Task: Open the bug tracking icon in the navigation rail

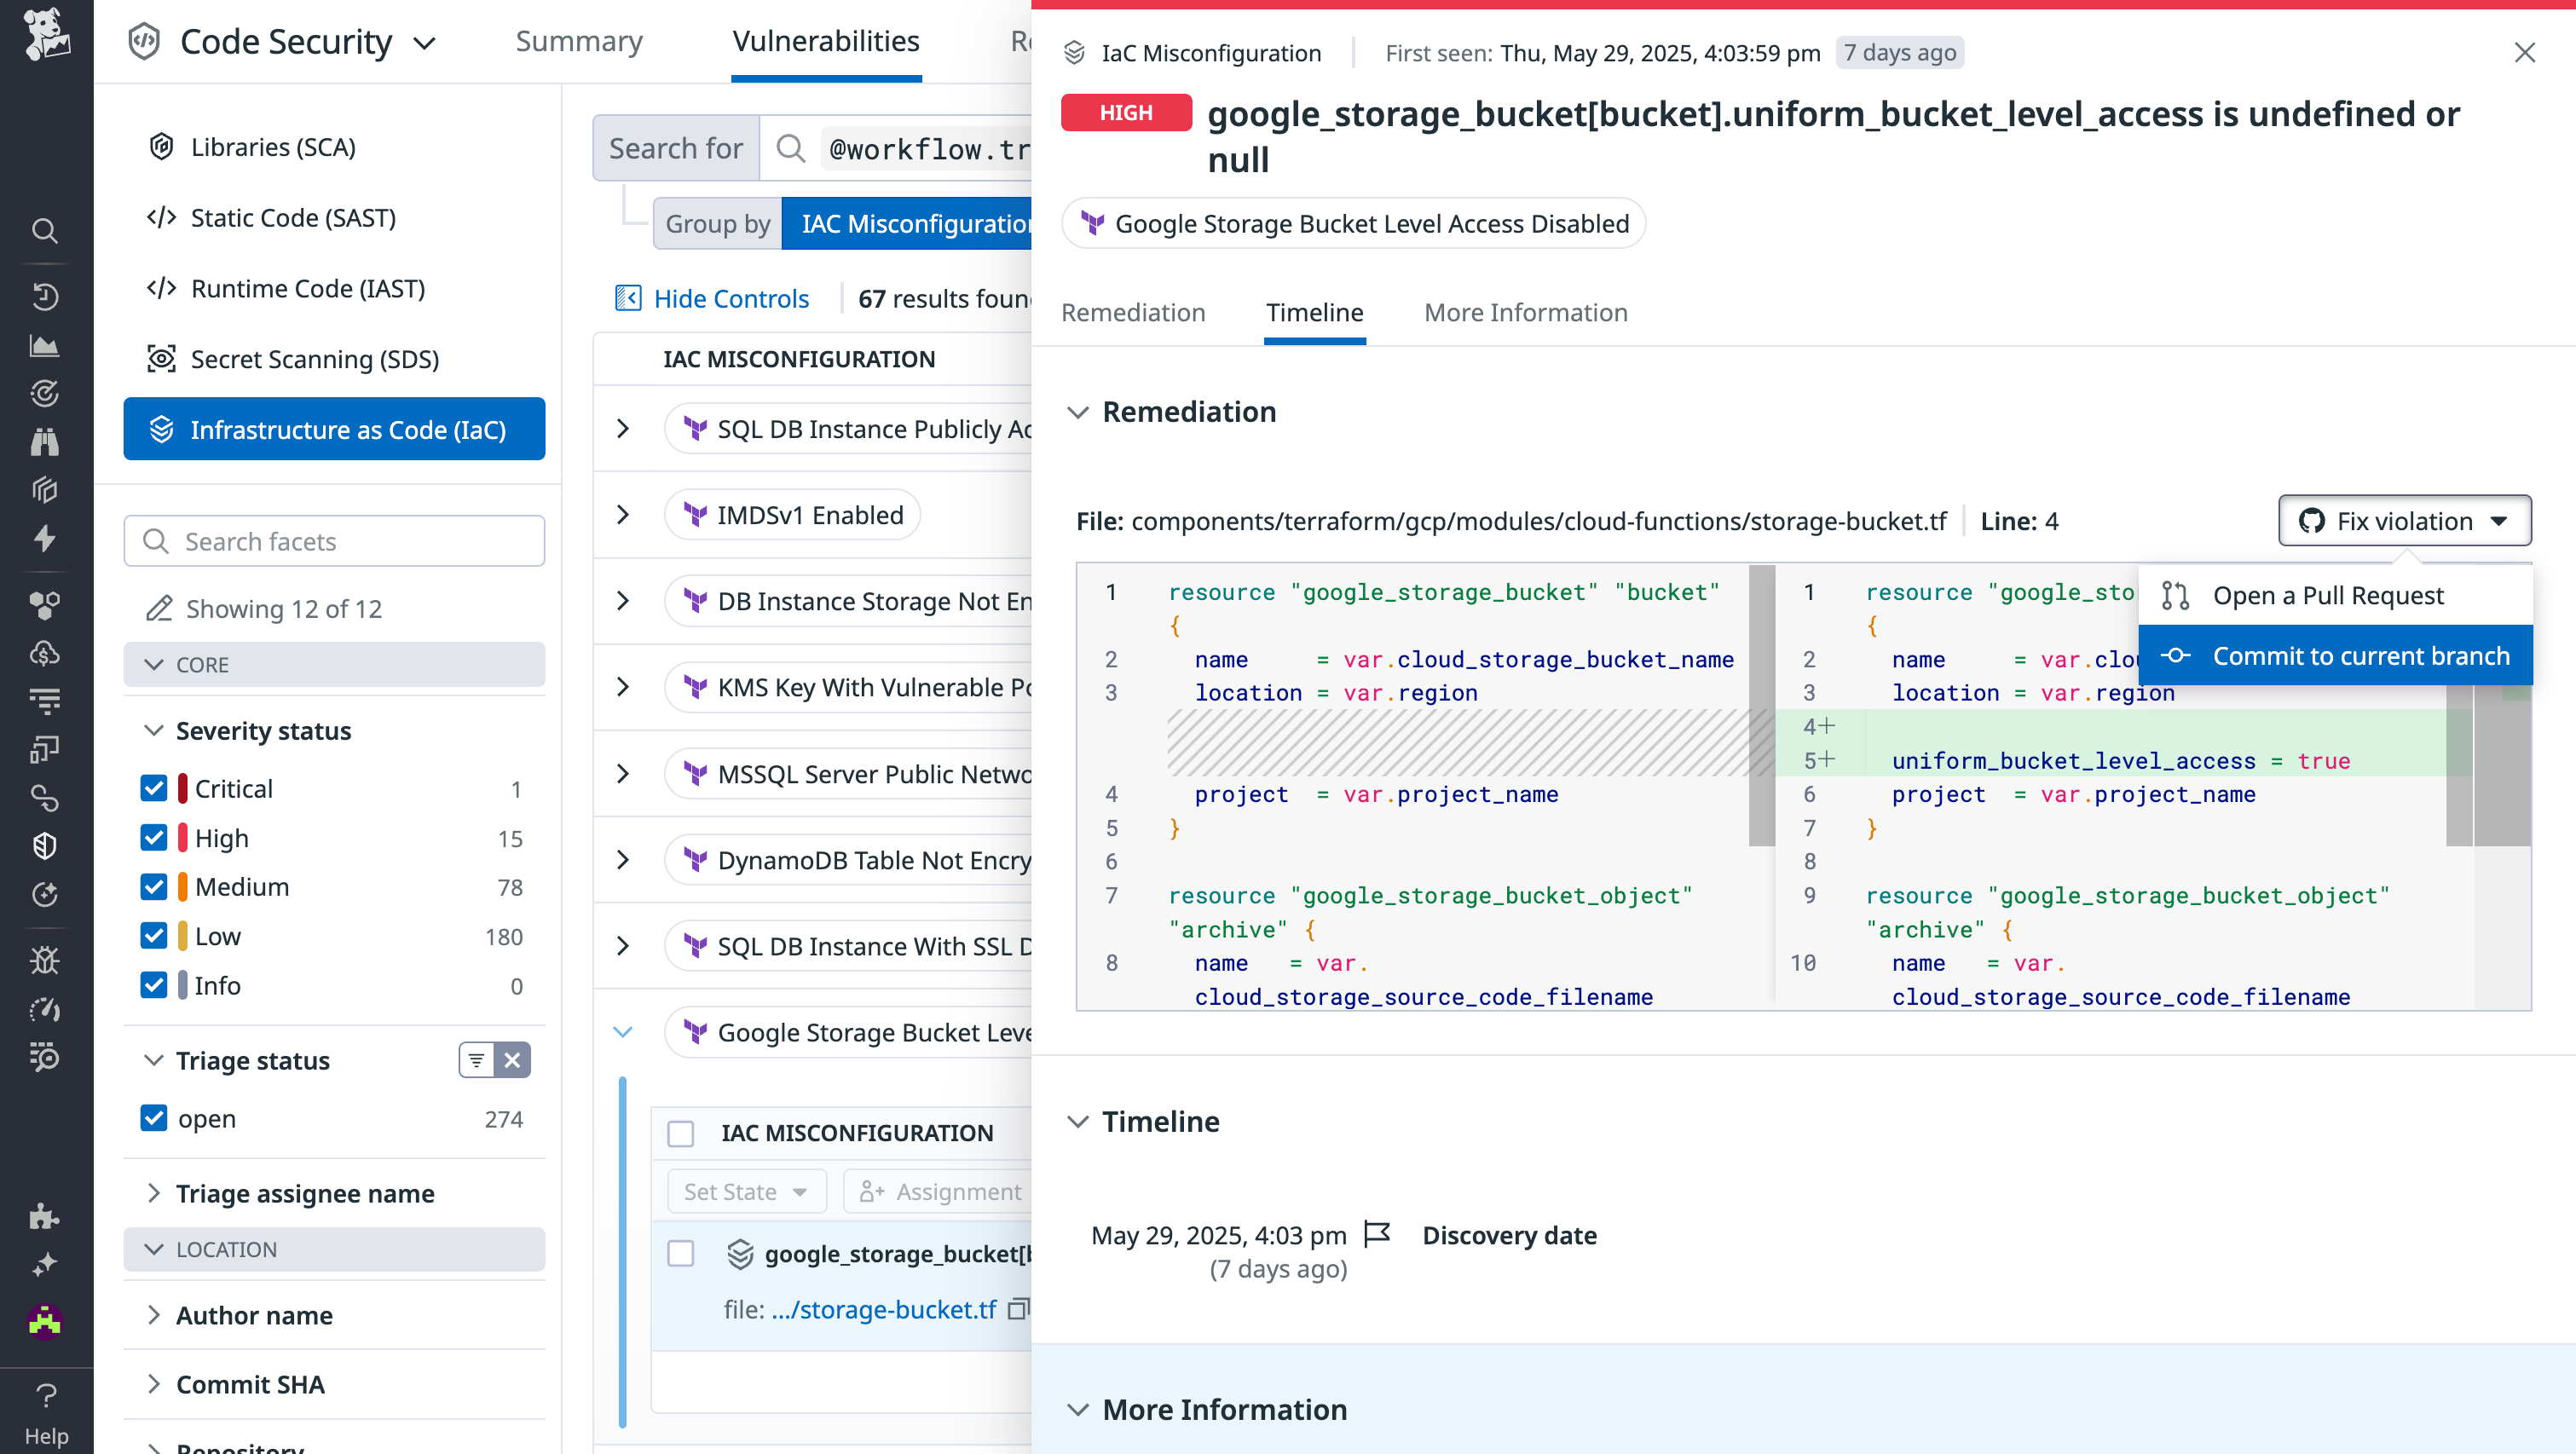Action: [x=45, y=959]
